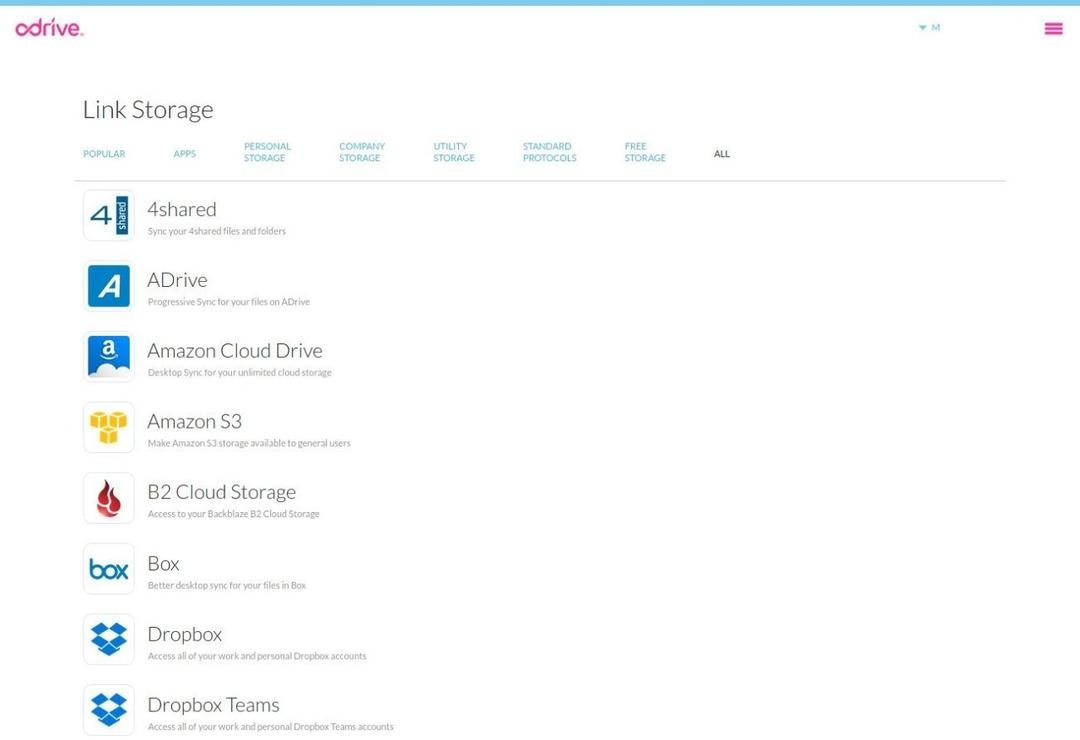Switch to the Personal Storage tab
The image size is (1080, 740).
click(x=267, y=152)
